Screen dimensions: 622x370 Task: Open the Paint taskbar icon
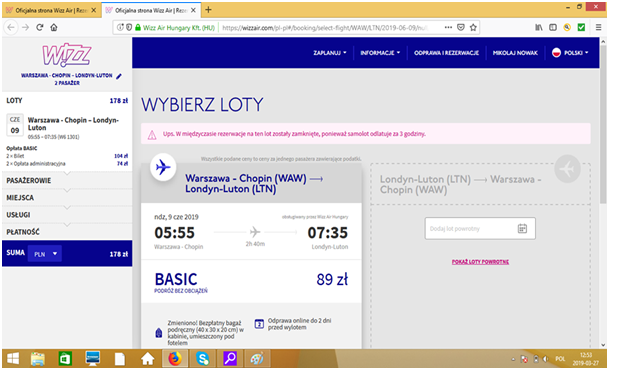(257, 359)
